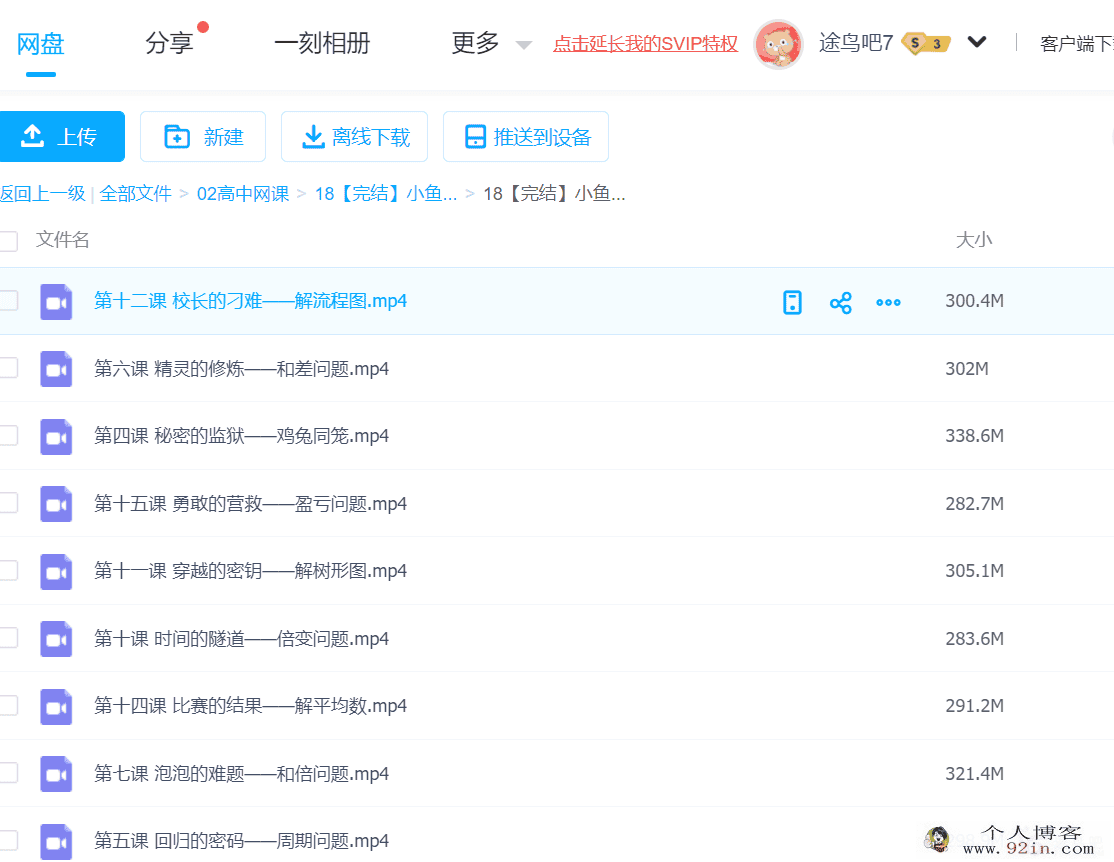Click the video icon of 第五课 回归的密码

point(56,841)
